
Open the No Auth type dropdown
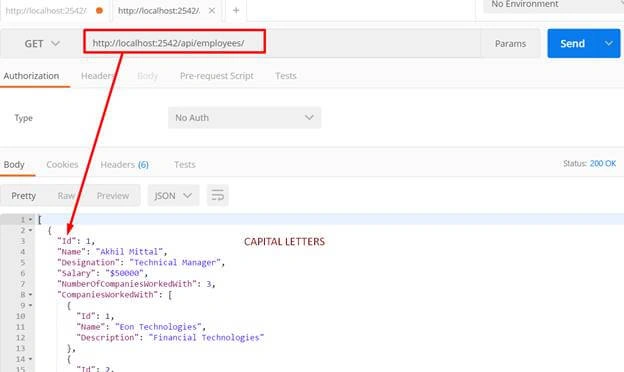(x=244, y=118)
